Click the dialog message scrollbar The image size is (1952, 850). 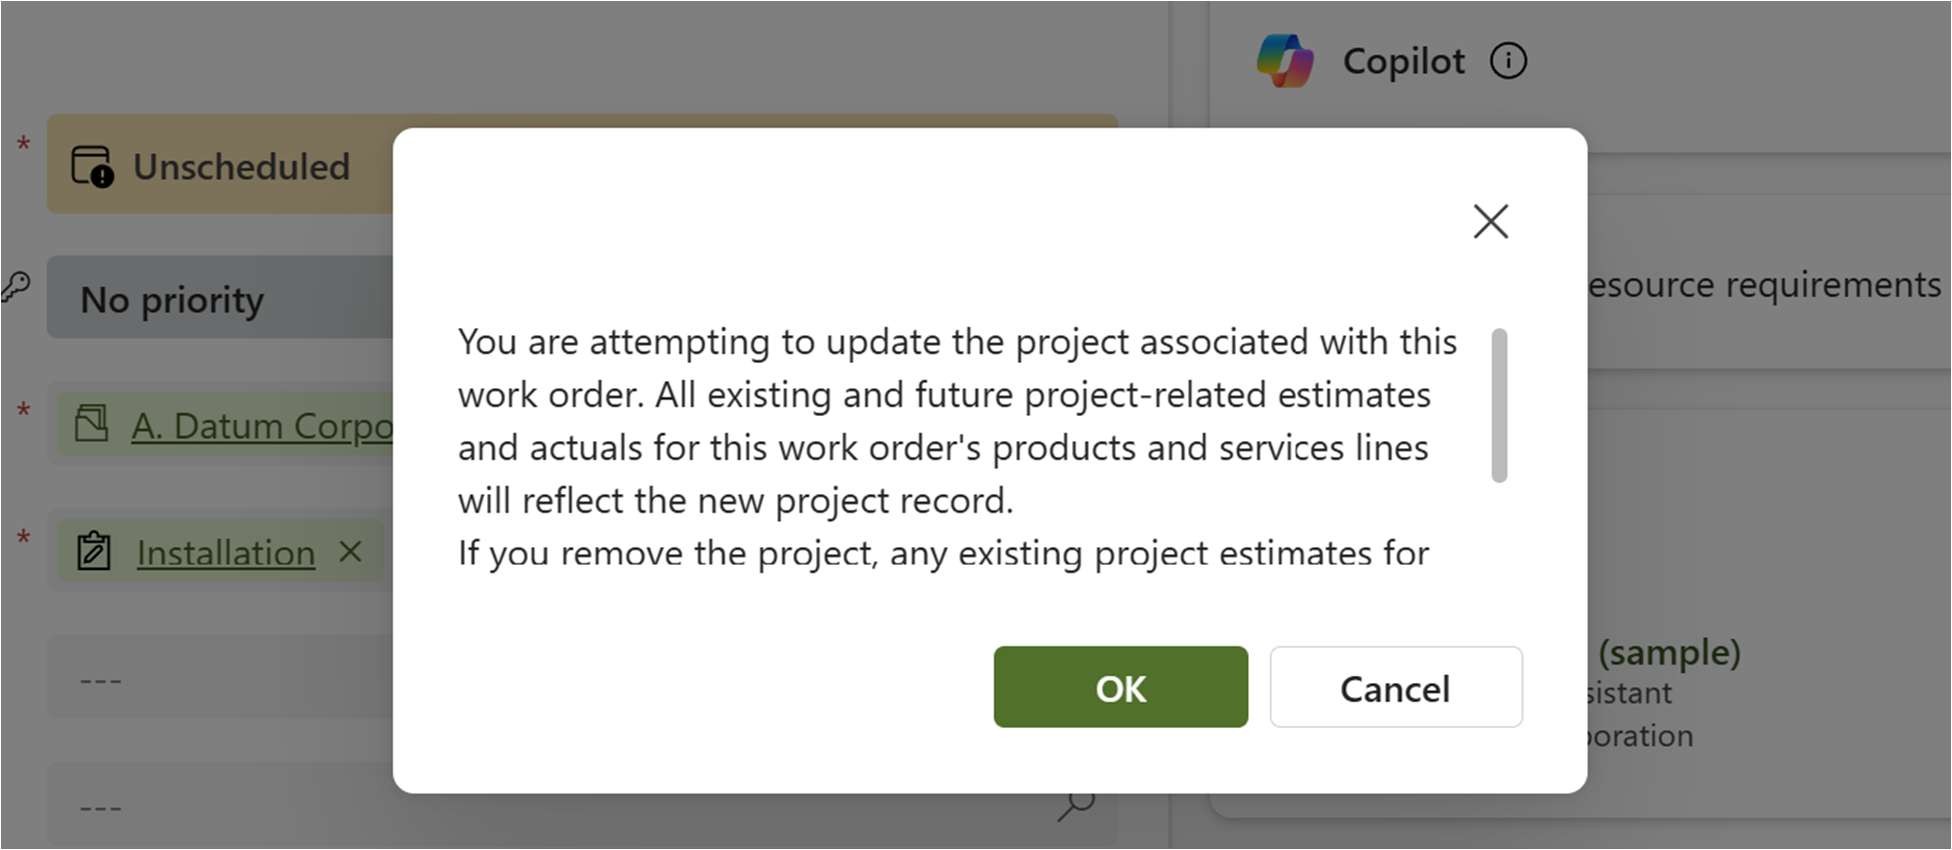tap(1498, 405)
